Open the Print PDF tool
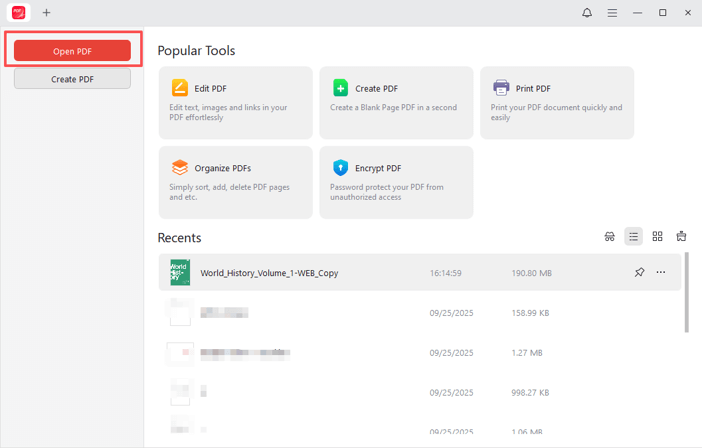 pyautogui.click(x=557, y=103)
